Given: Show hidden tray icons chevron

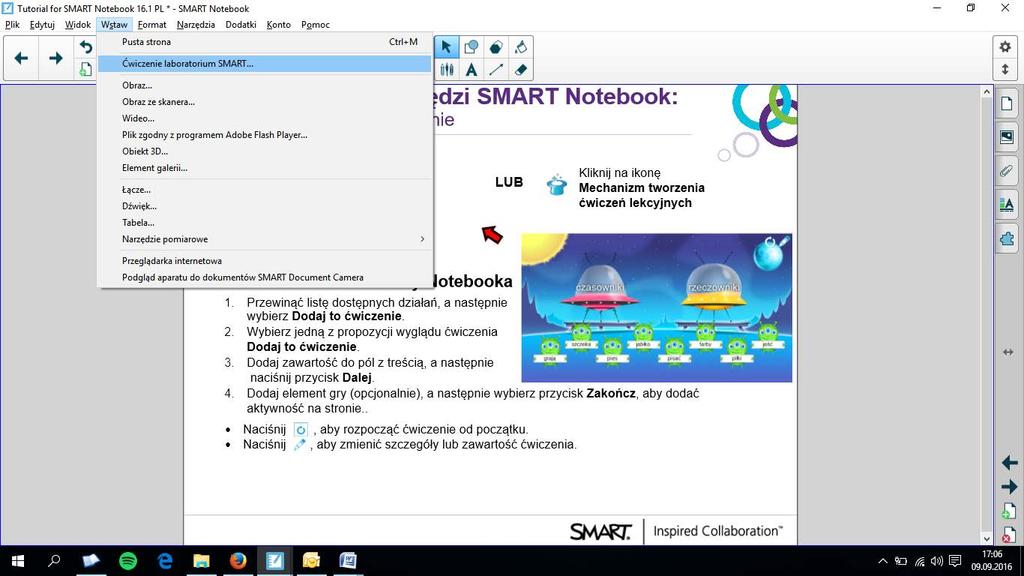Looking at the screenshot, I should click(x=882, y=561).
